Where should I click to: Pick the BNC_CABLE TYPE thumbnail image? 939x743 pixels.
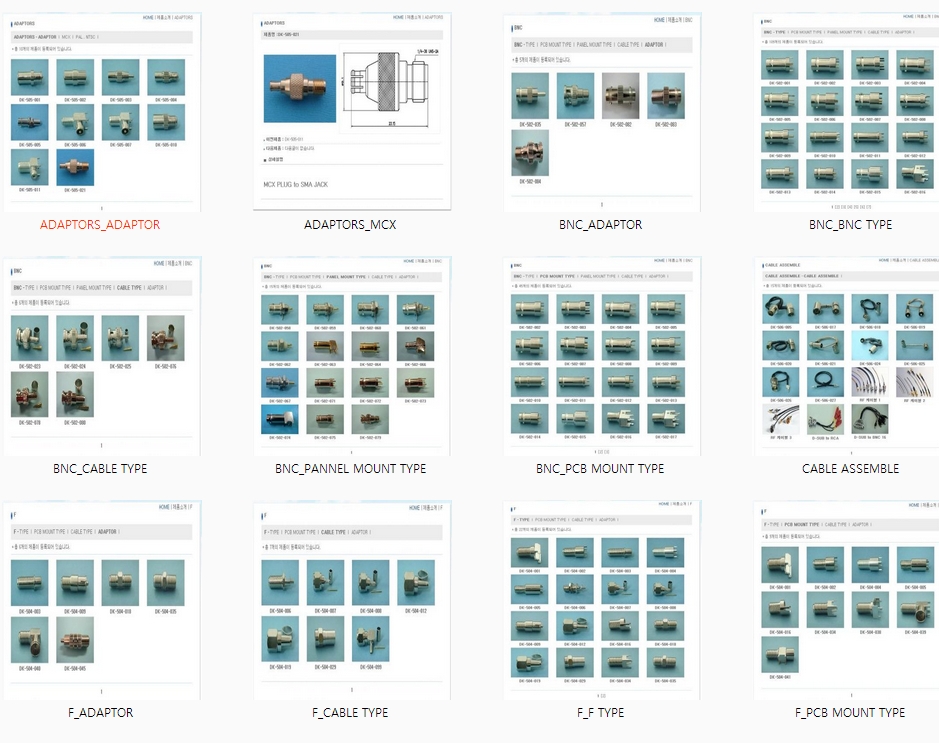(100, 355)
